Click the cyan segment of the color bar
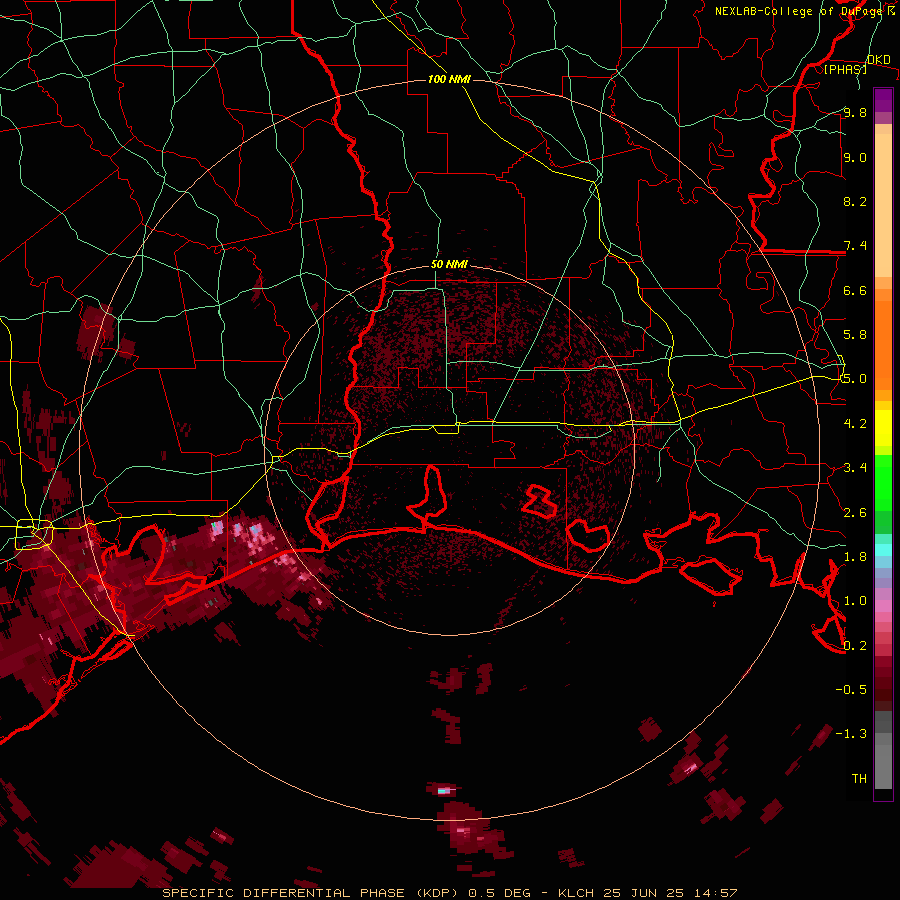 coord(883,550)
